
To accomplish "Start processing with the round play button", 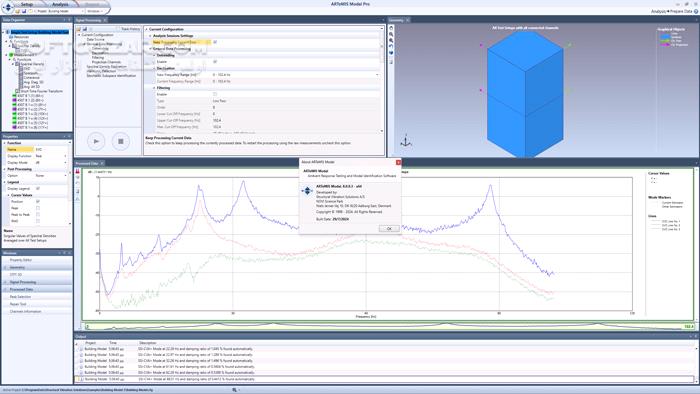I will [x=96, y=141].
